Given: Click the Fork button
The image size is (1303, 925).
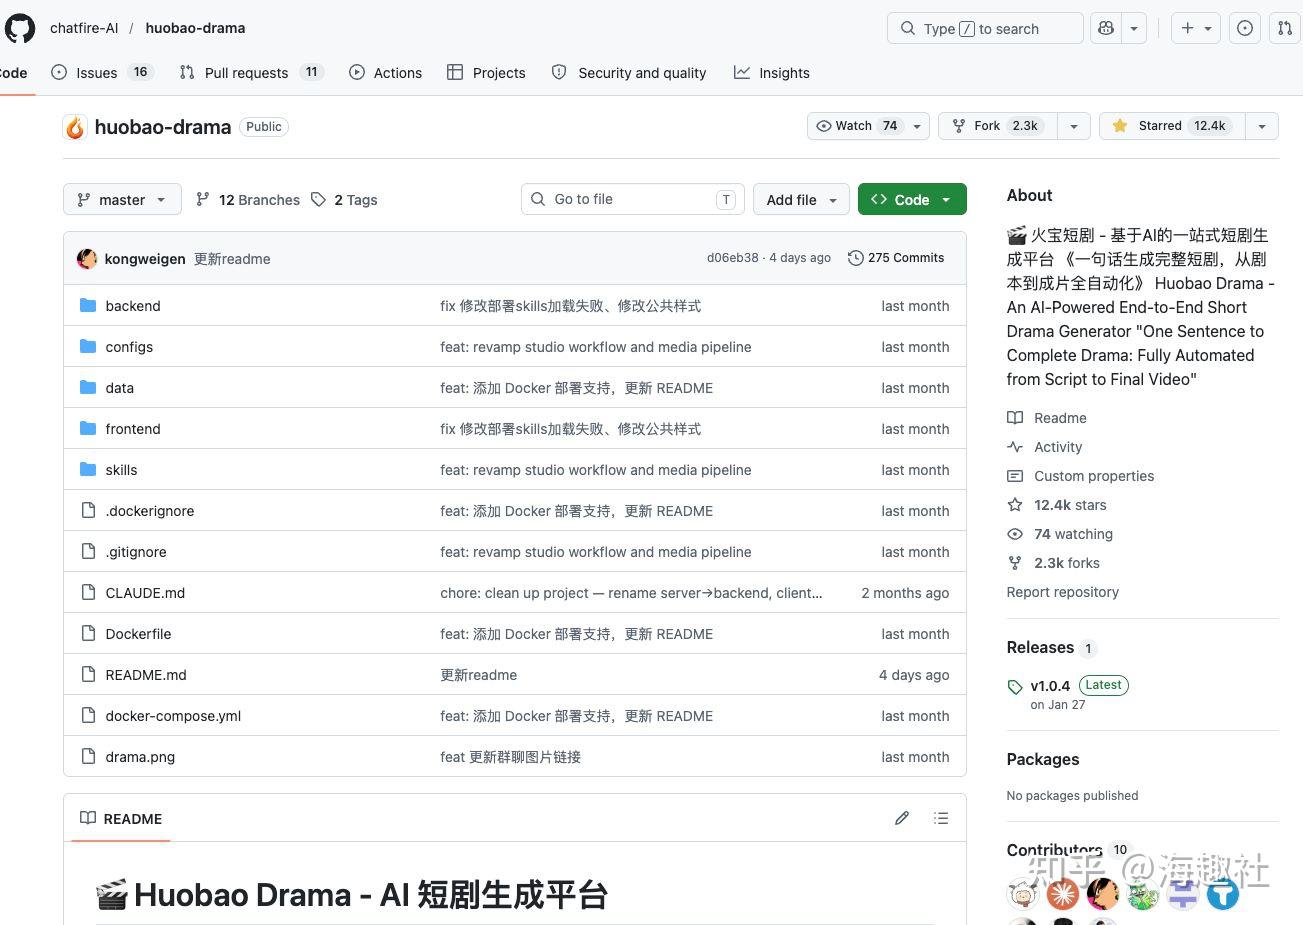Looking at the screenshot, I should [998, 126].
